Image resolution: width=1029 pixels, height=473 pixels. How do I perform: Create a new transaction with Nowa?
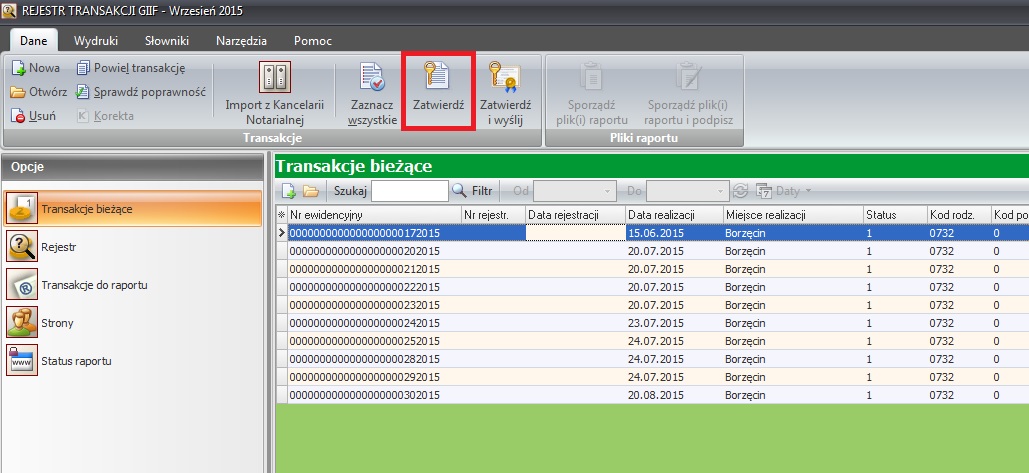point(36,68)
